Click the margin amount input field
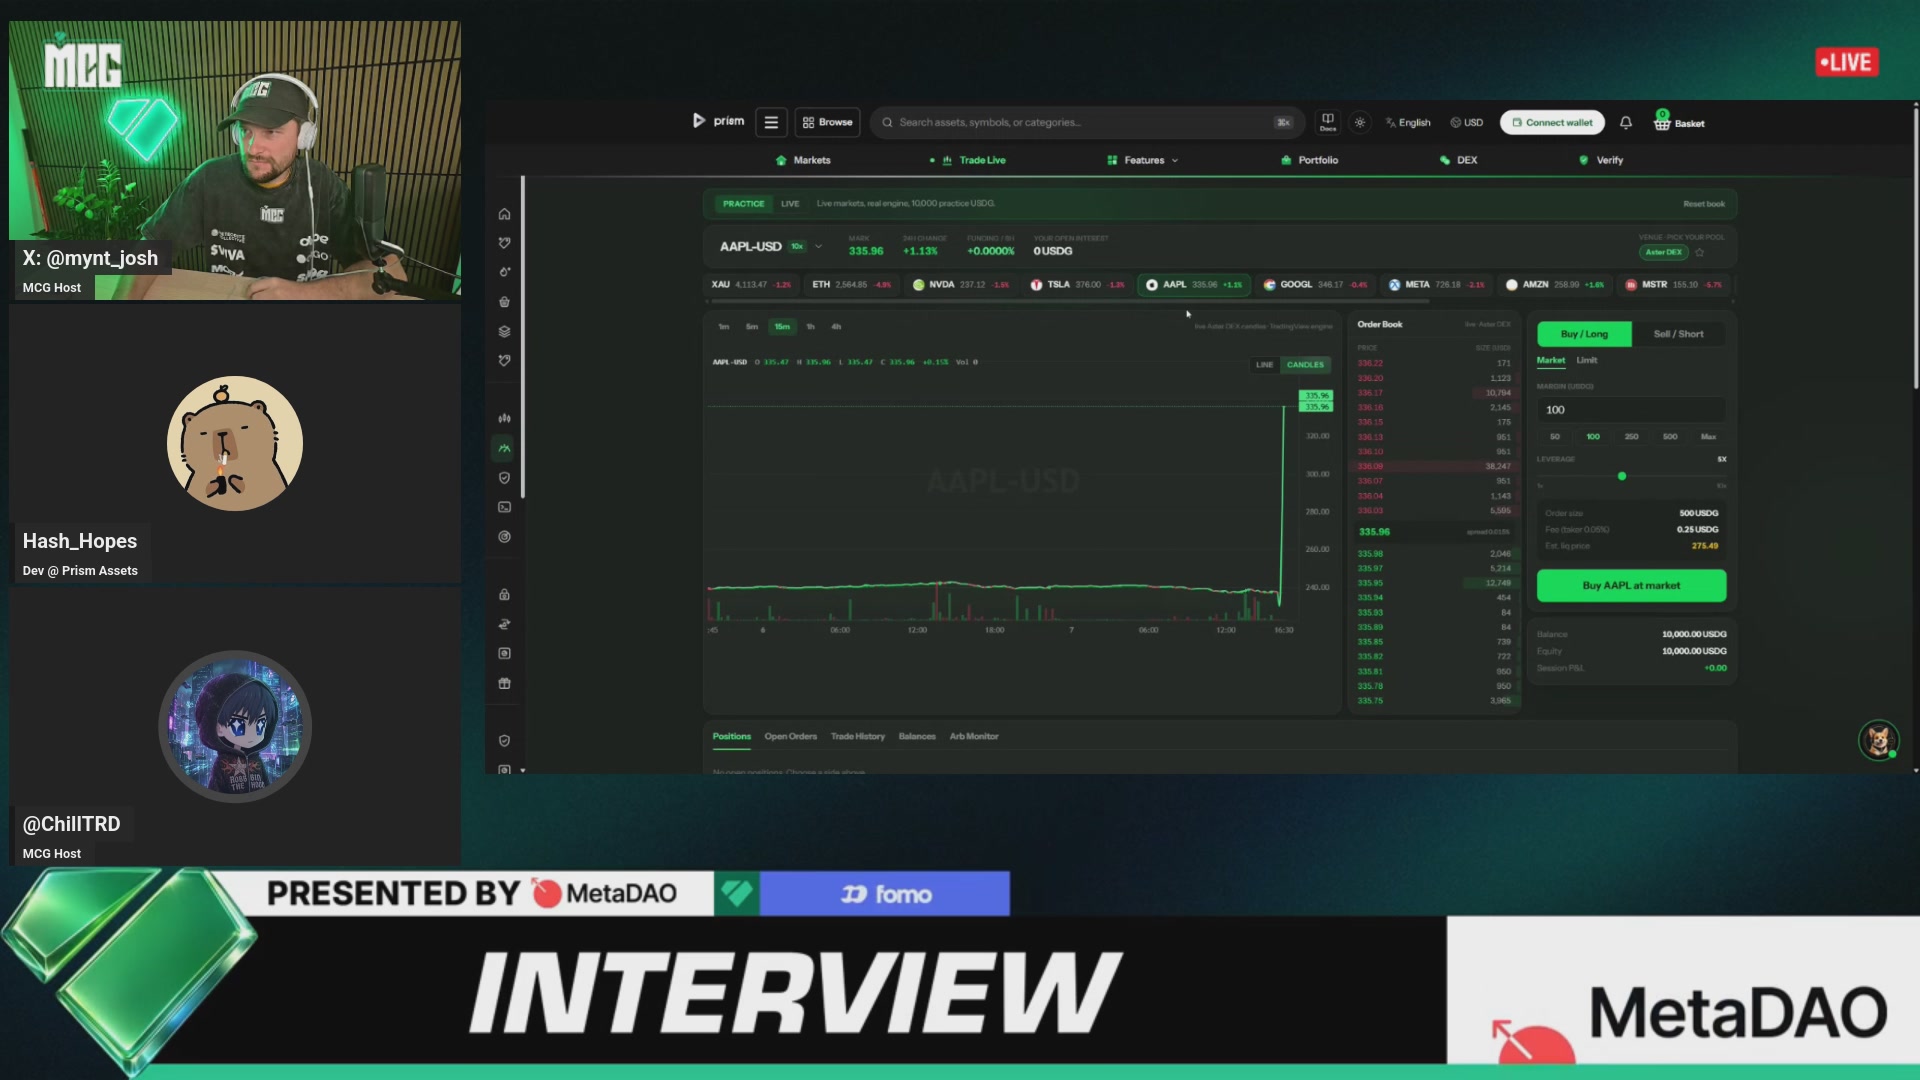1920x1080 pixels. click(1631, 410)
